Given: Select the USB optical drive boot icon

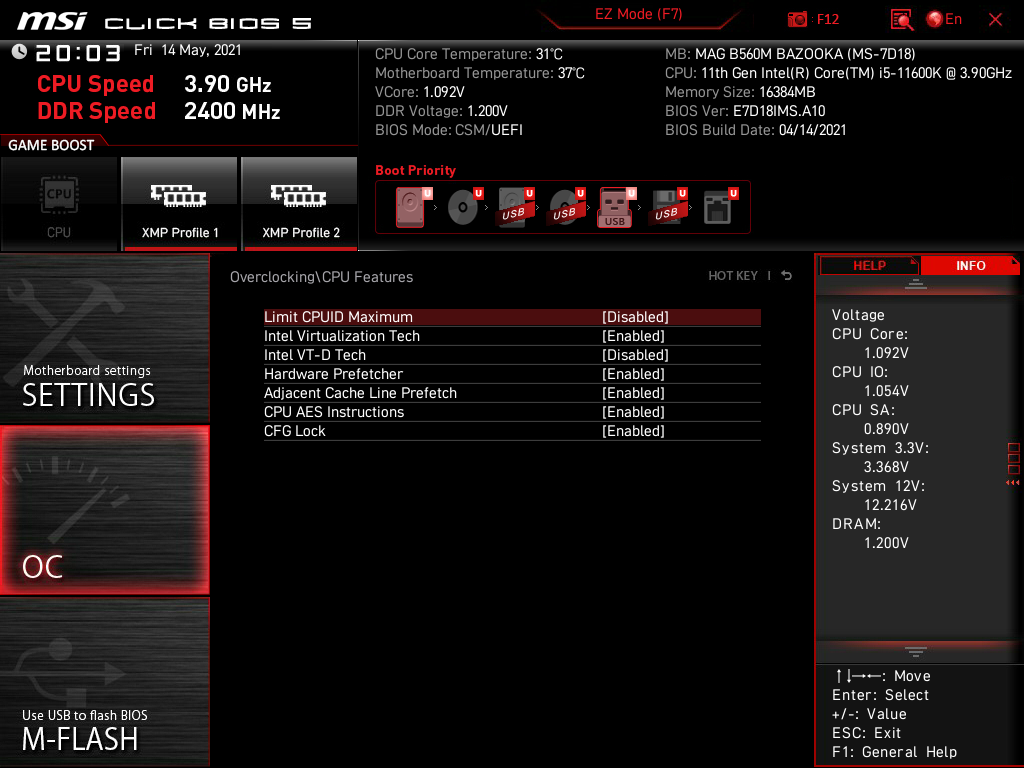Looking at the screenshot, I should click(566, 207).
